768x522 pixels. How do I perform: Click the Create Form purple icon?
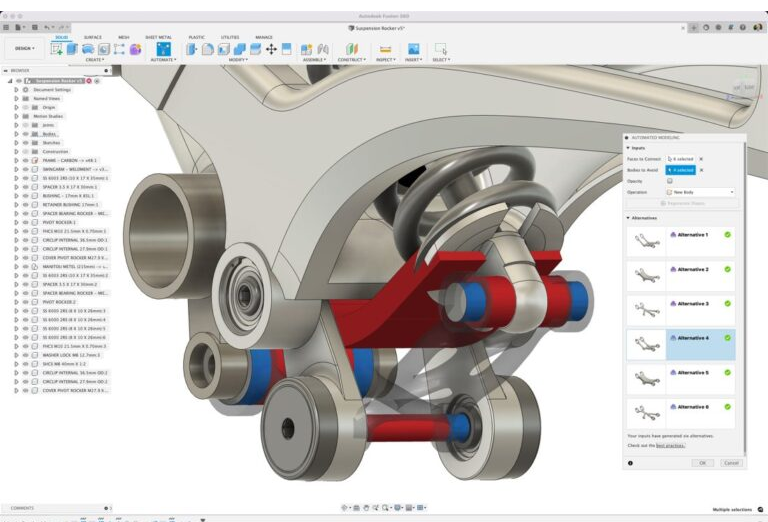coord(135,49)
